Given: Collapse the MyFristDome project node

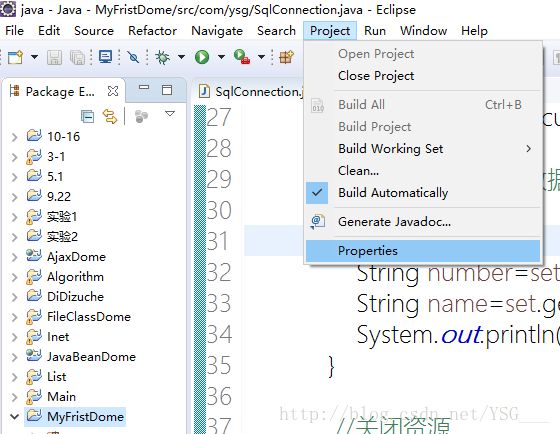Looking at the screenshot, I should [x=14, y=416].
